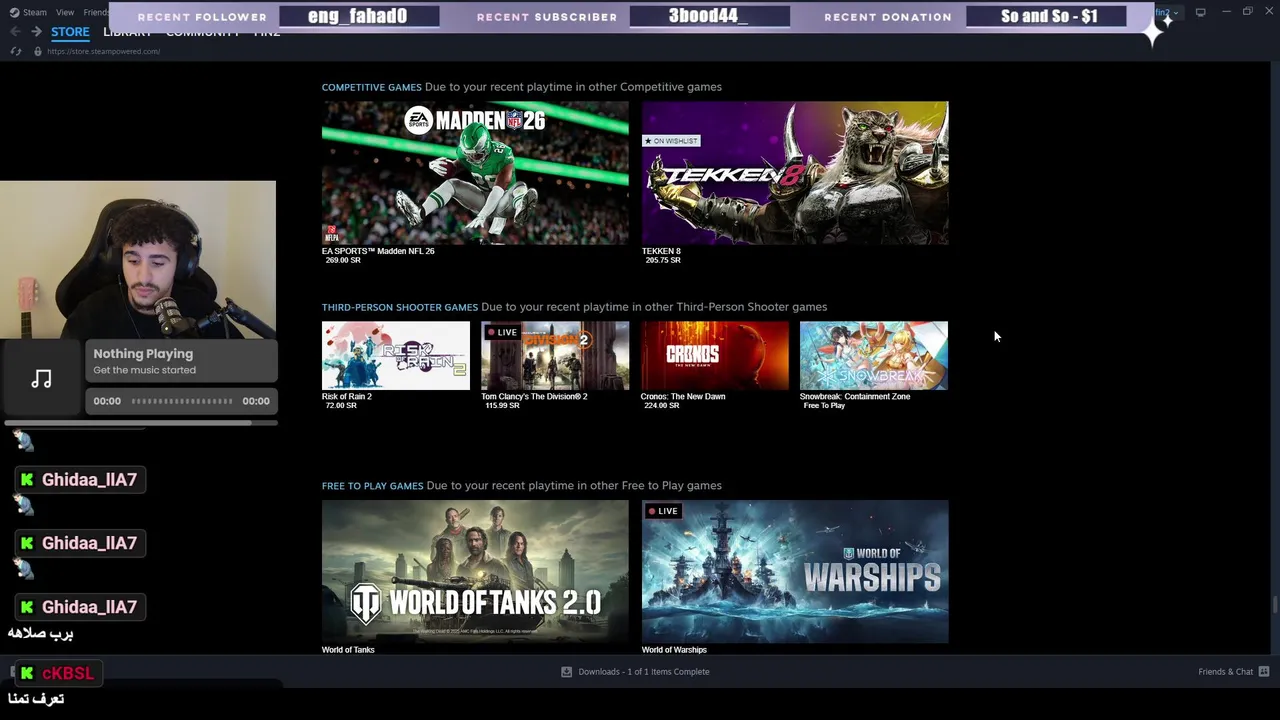Screen dimensions: 1280x720
Task: Open the World of Tanks 2.0 banner
Action: click(475, 572)
